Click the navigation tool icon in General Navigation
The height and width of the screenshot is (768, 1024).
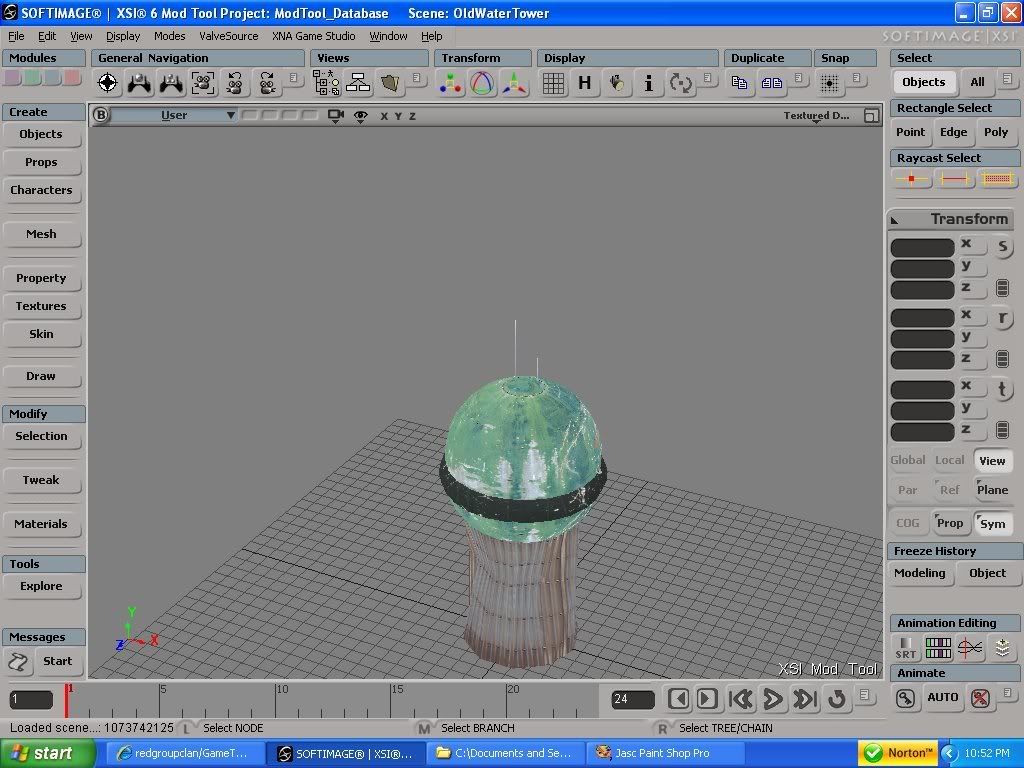tap(108, 83)
